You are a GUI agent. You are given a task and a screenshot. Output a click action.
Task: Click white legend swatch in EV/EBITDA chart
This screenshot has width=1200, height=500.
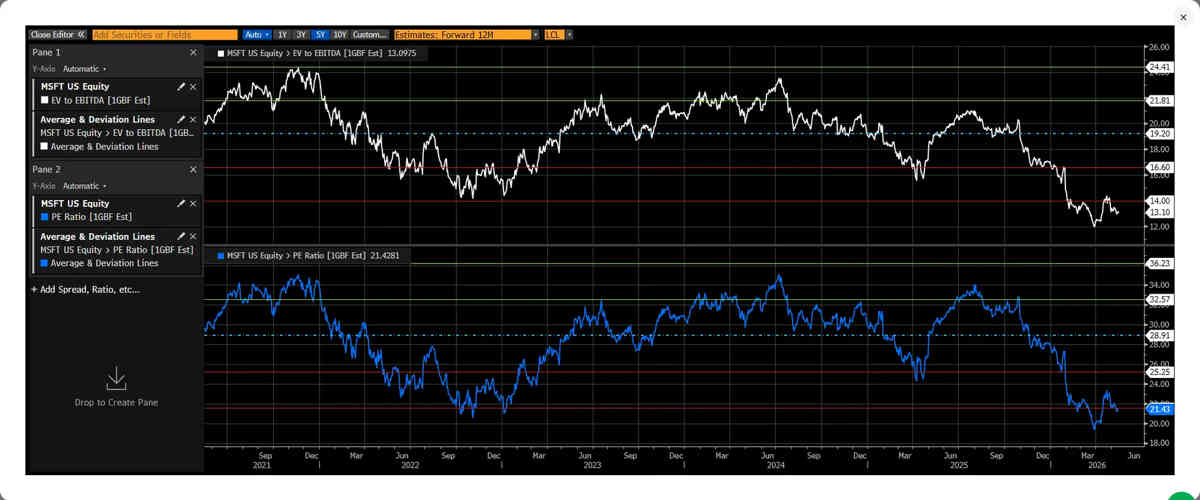click(x=221, y=53)
